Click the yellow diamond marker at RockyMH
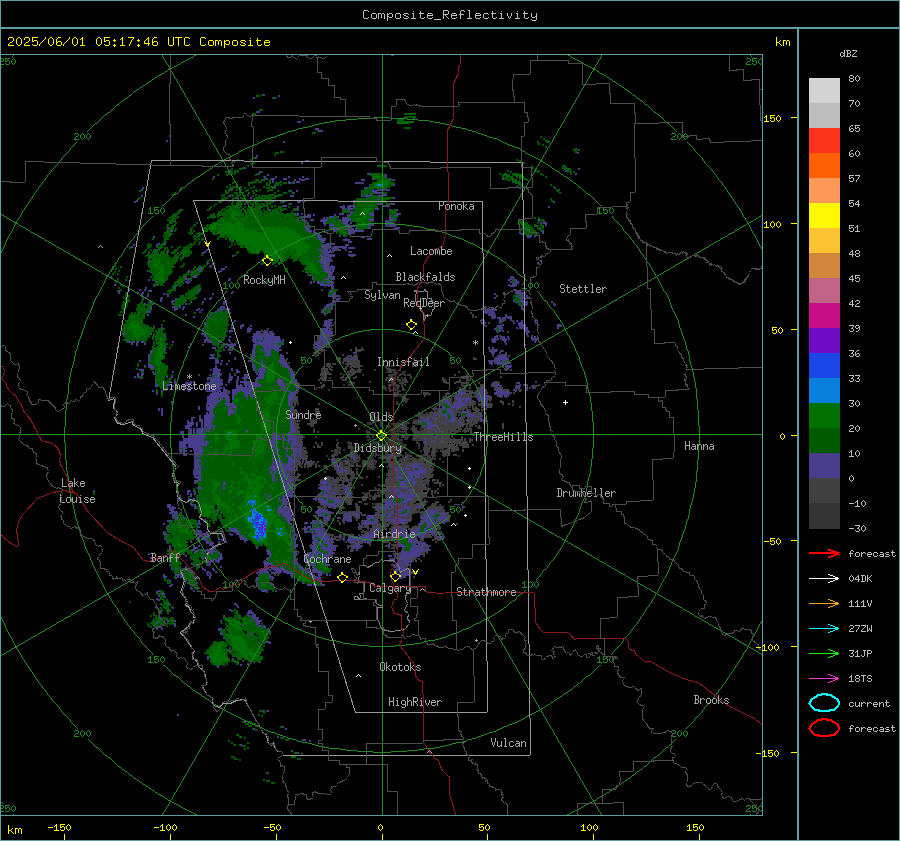This screenshot has width=900, height=841. click(267, 261)
